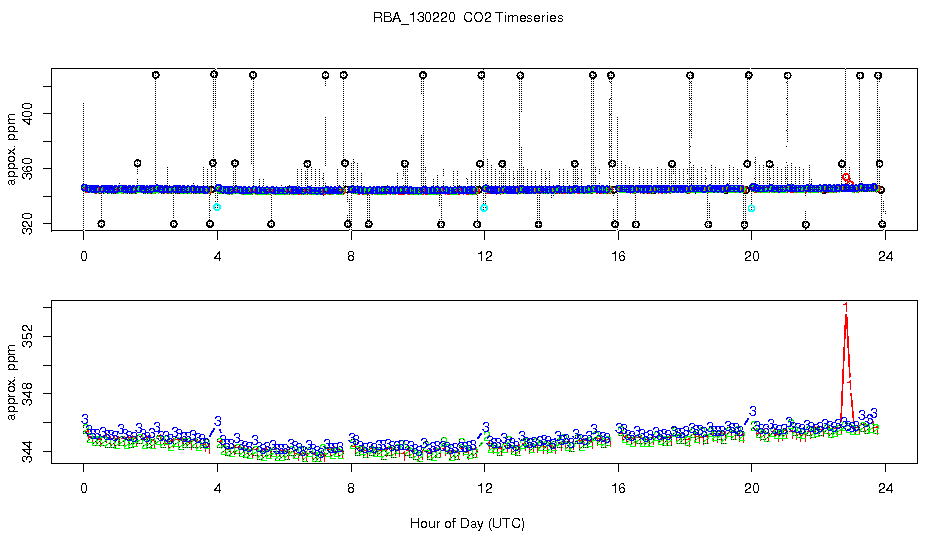
Task: Click the 8 tick label on lower x-axis
Action: [x=351, y=488]
